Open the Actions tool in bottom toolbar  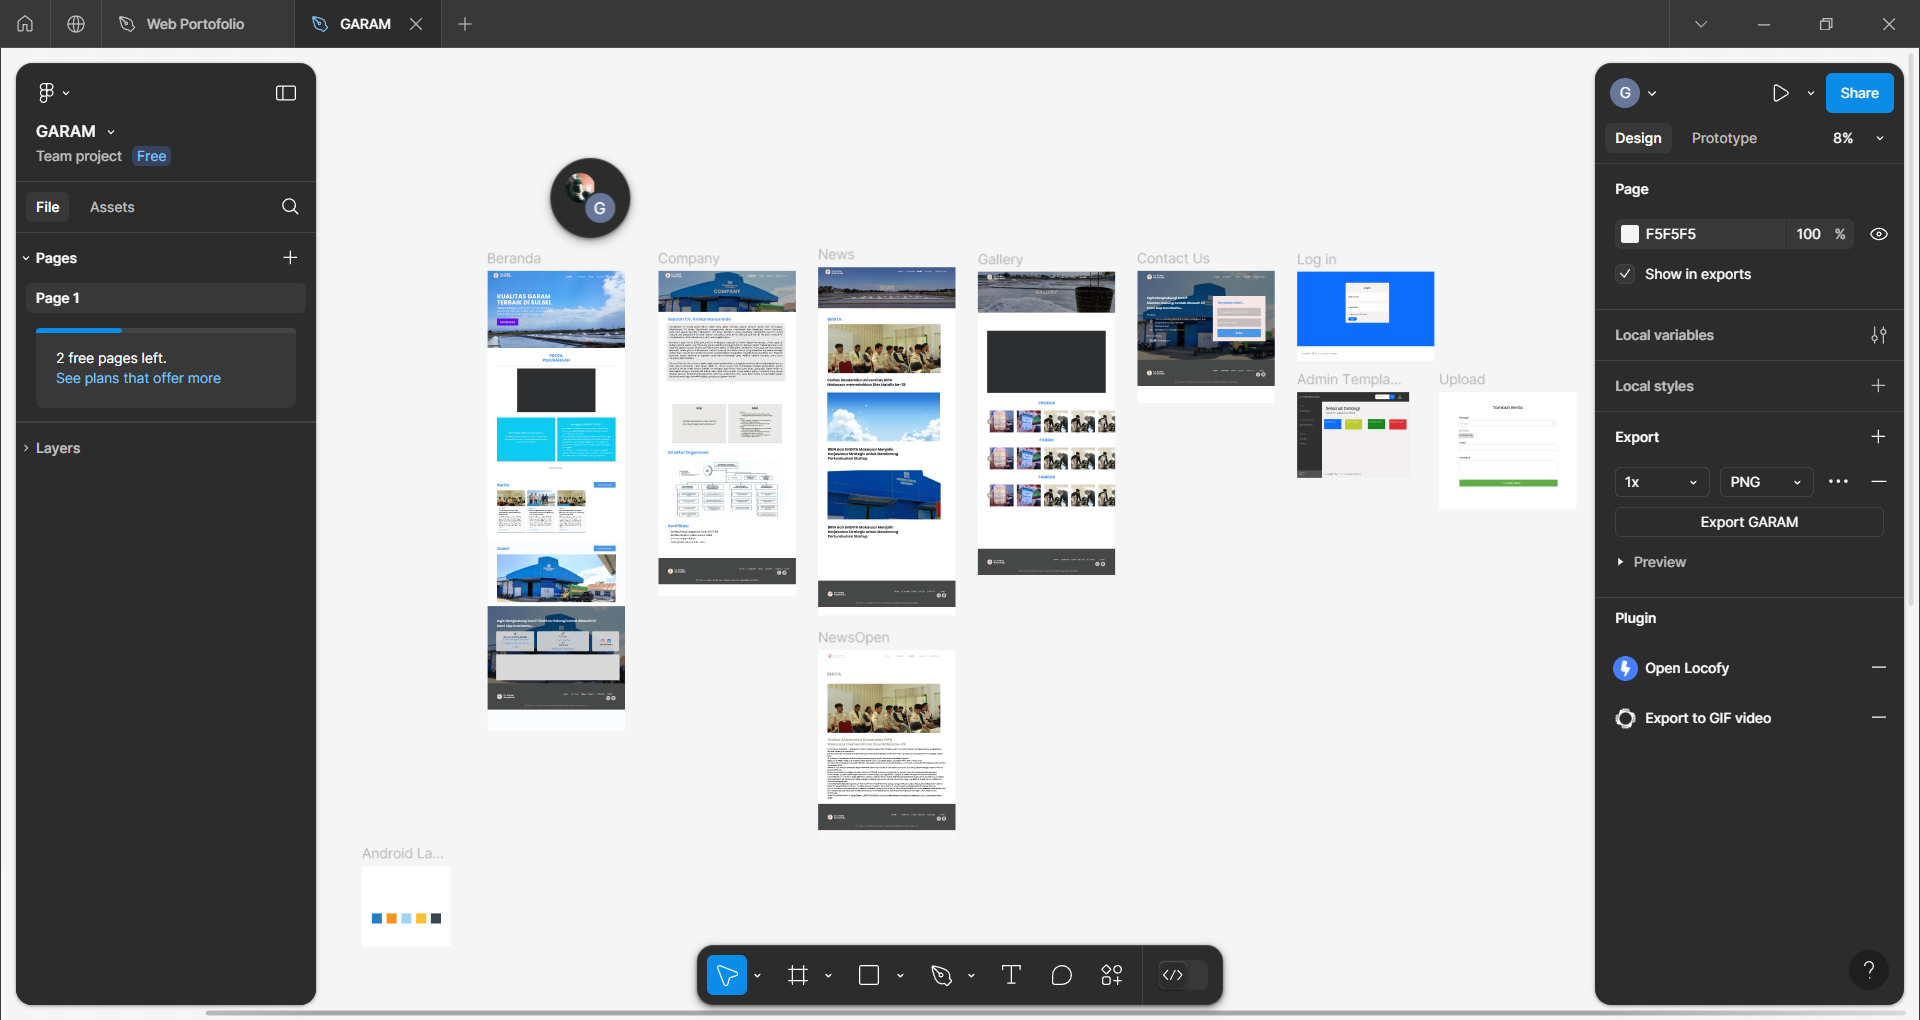click(1111, 975)
